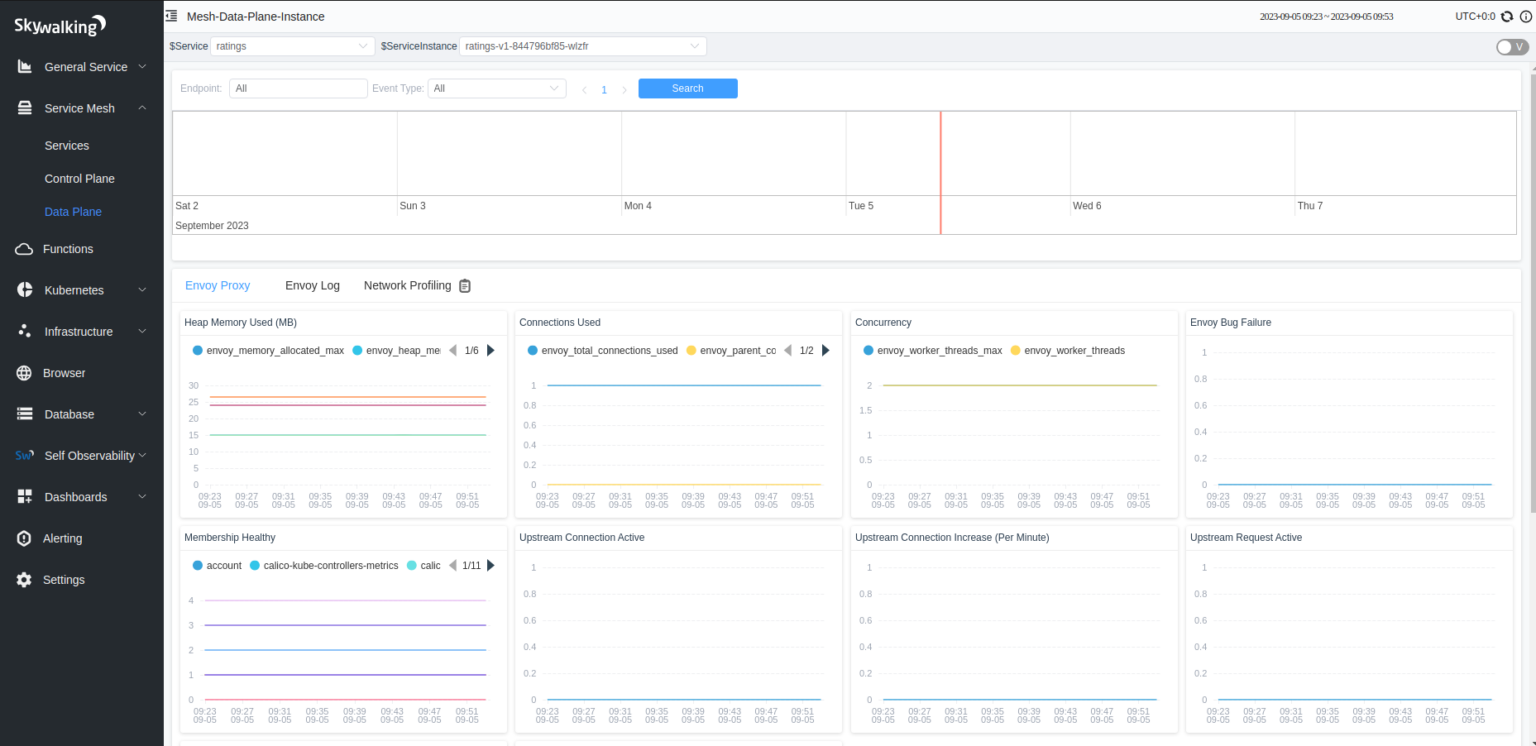Image resolution: width=1536 pixels, height=746 pixels.
Task: Select the Browser section in the sidebar
Action: pyautogui.click(x=65, y=372)
